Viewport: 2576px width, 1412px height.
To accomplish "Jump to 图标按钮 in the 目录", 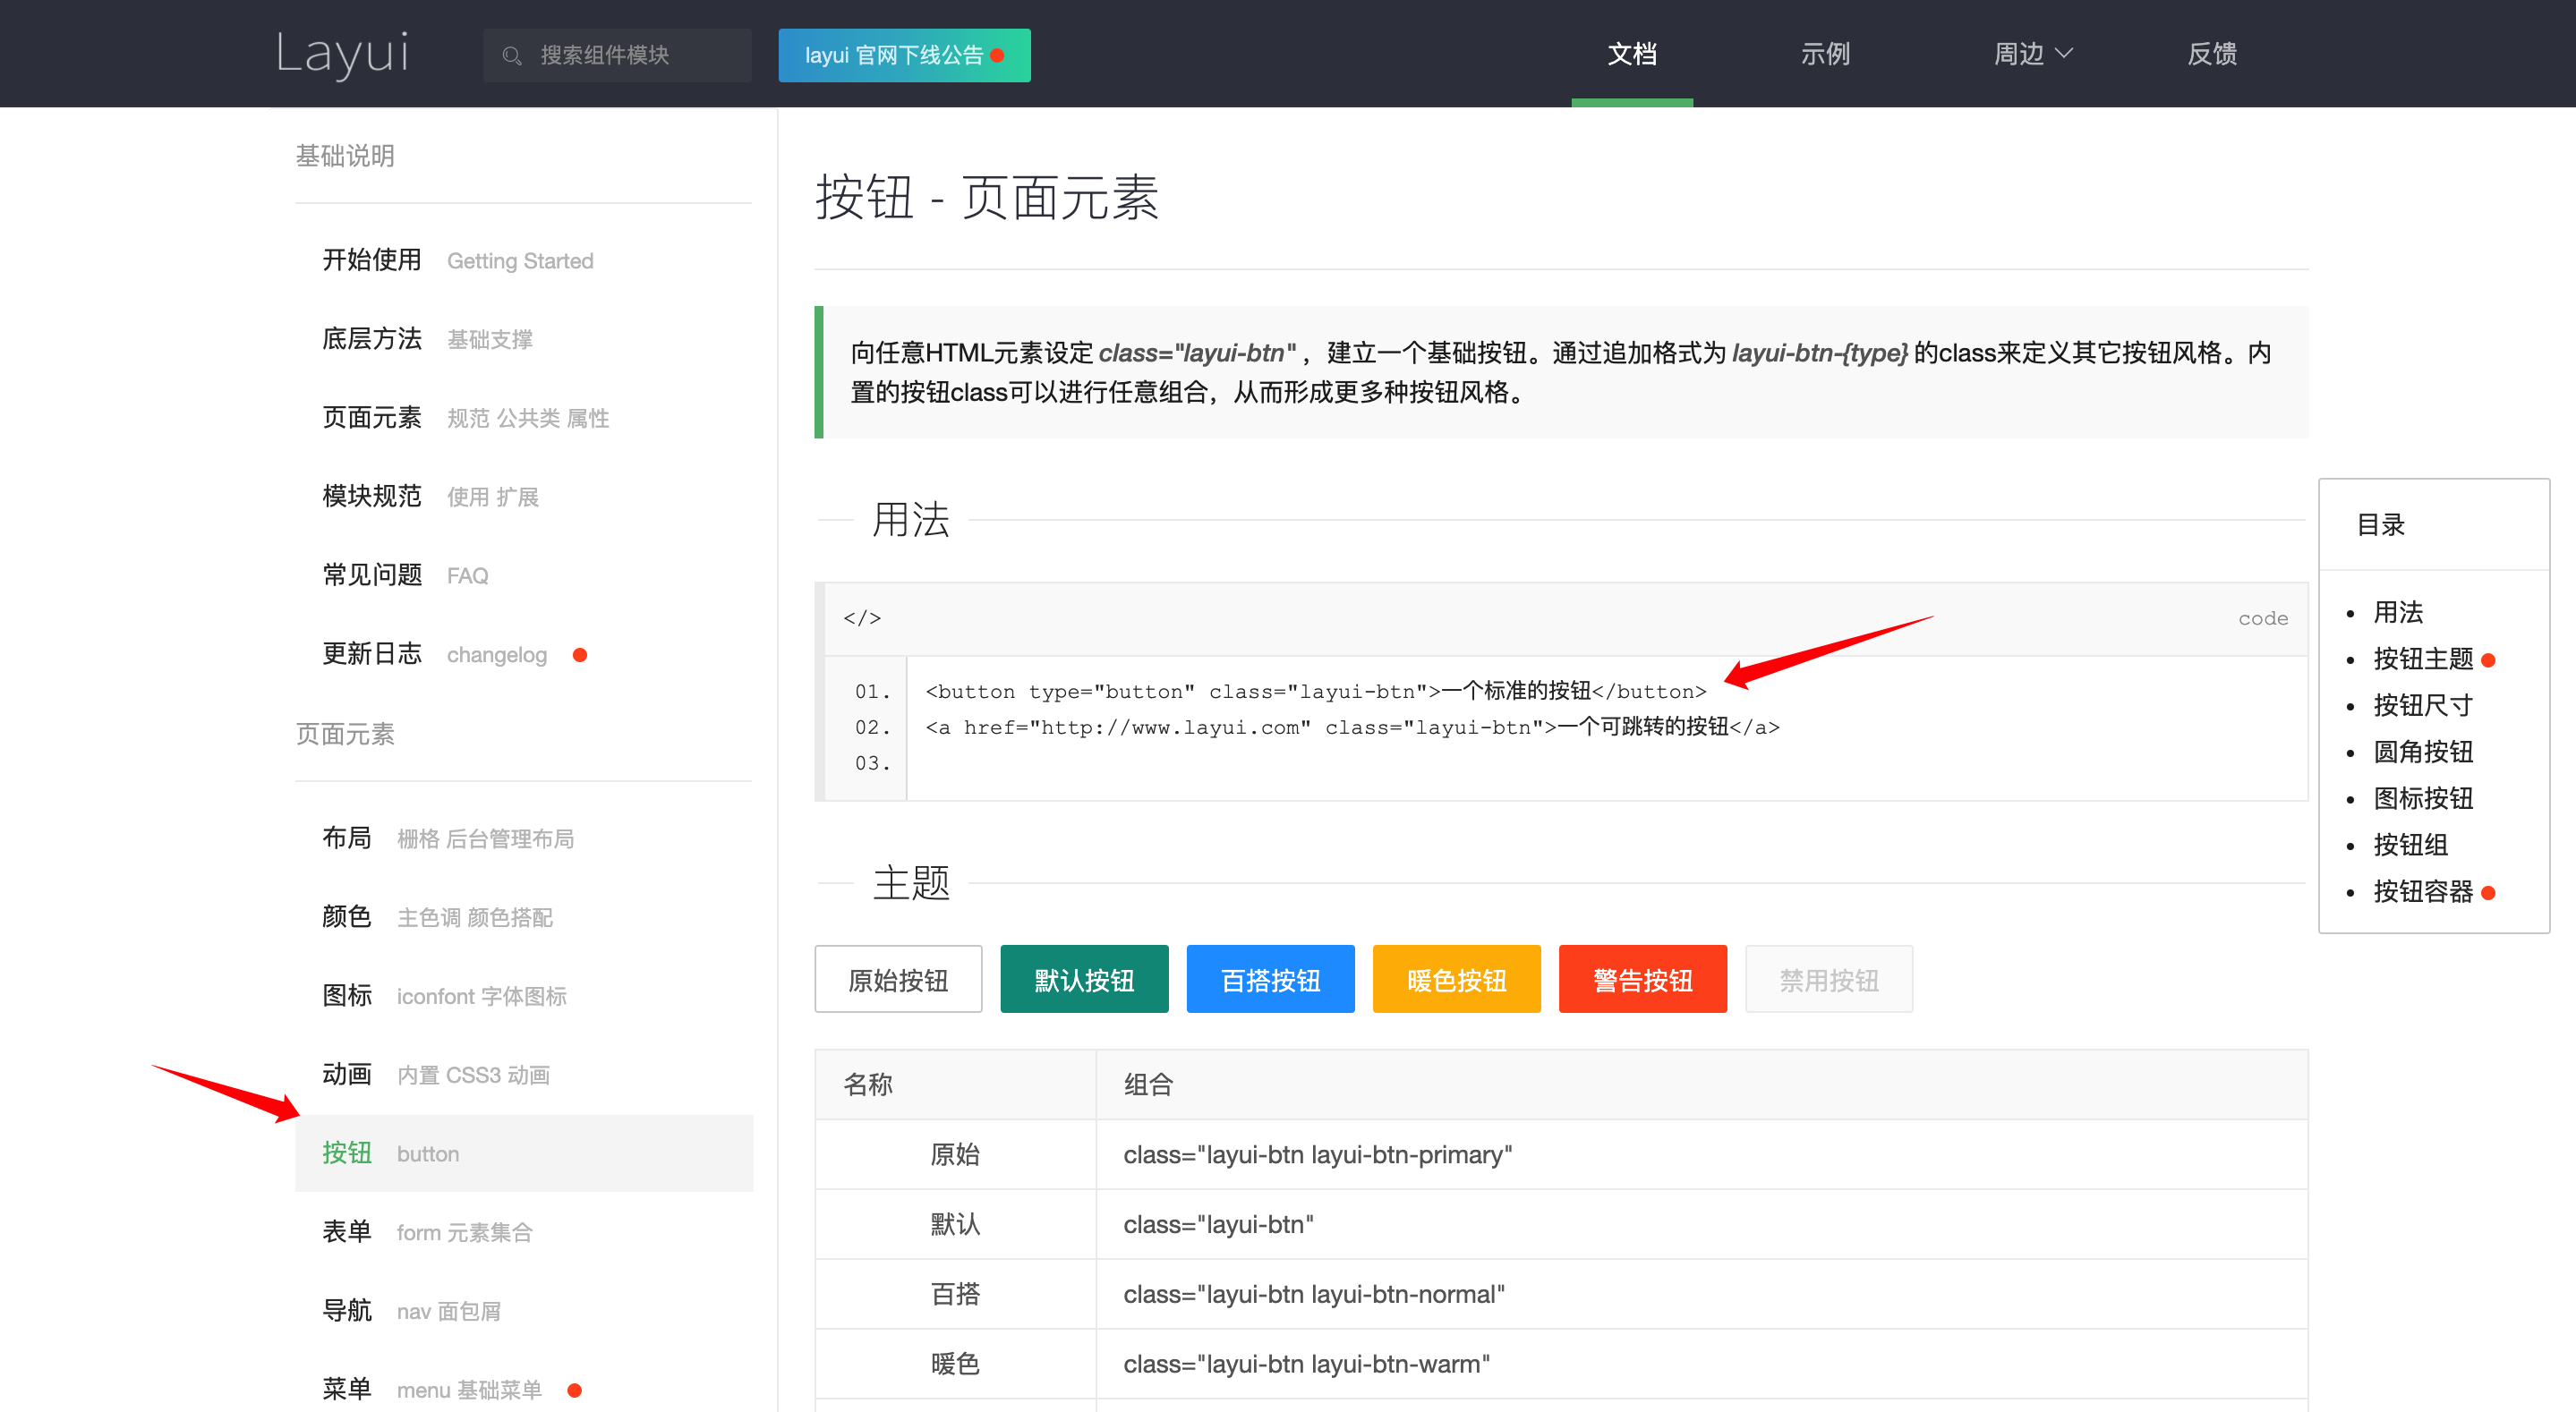I will coord(2423,798).
